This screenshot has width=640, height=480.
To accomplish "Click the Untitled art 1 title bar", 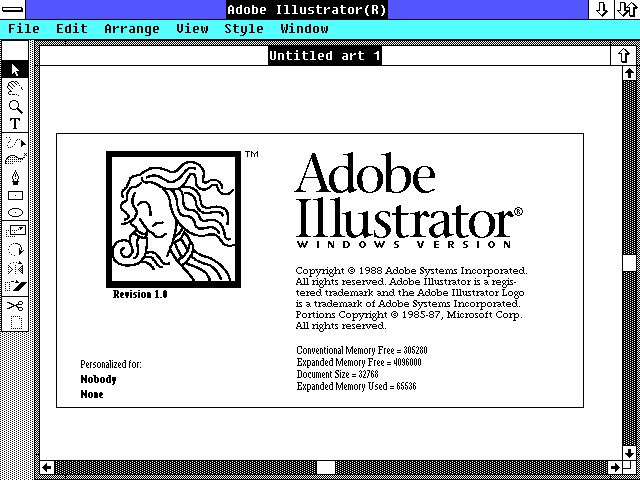I will 325,56.
